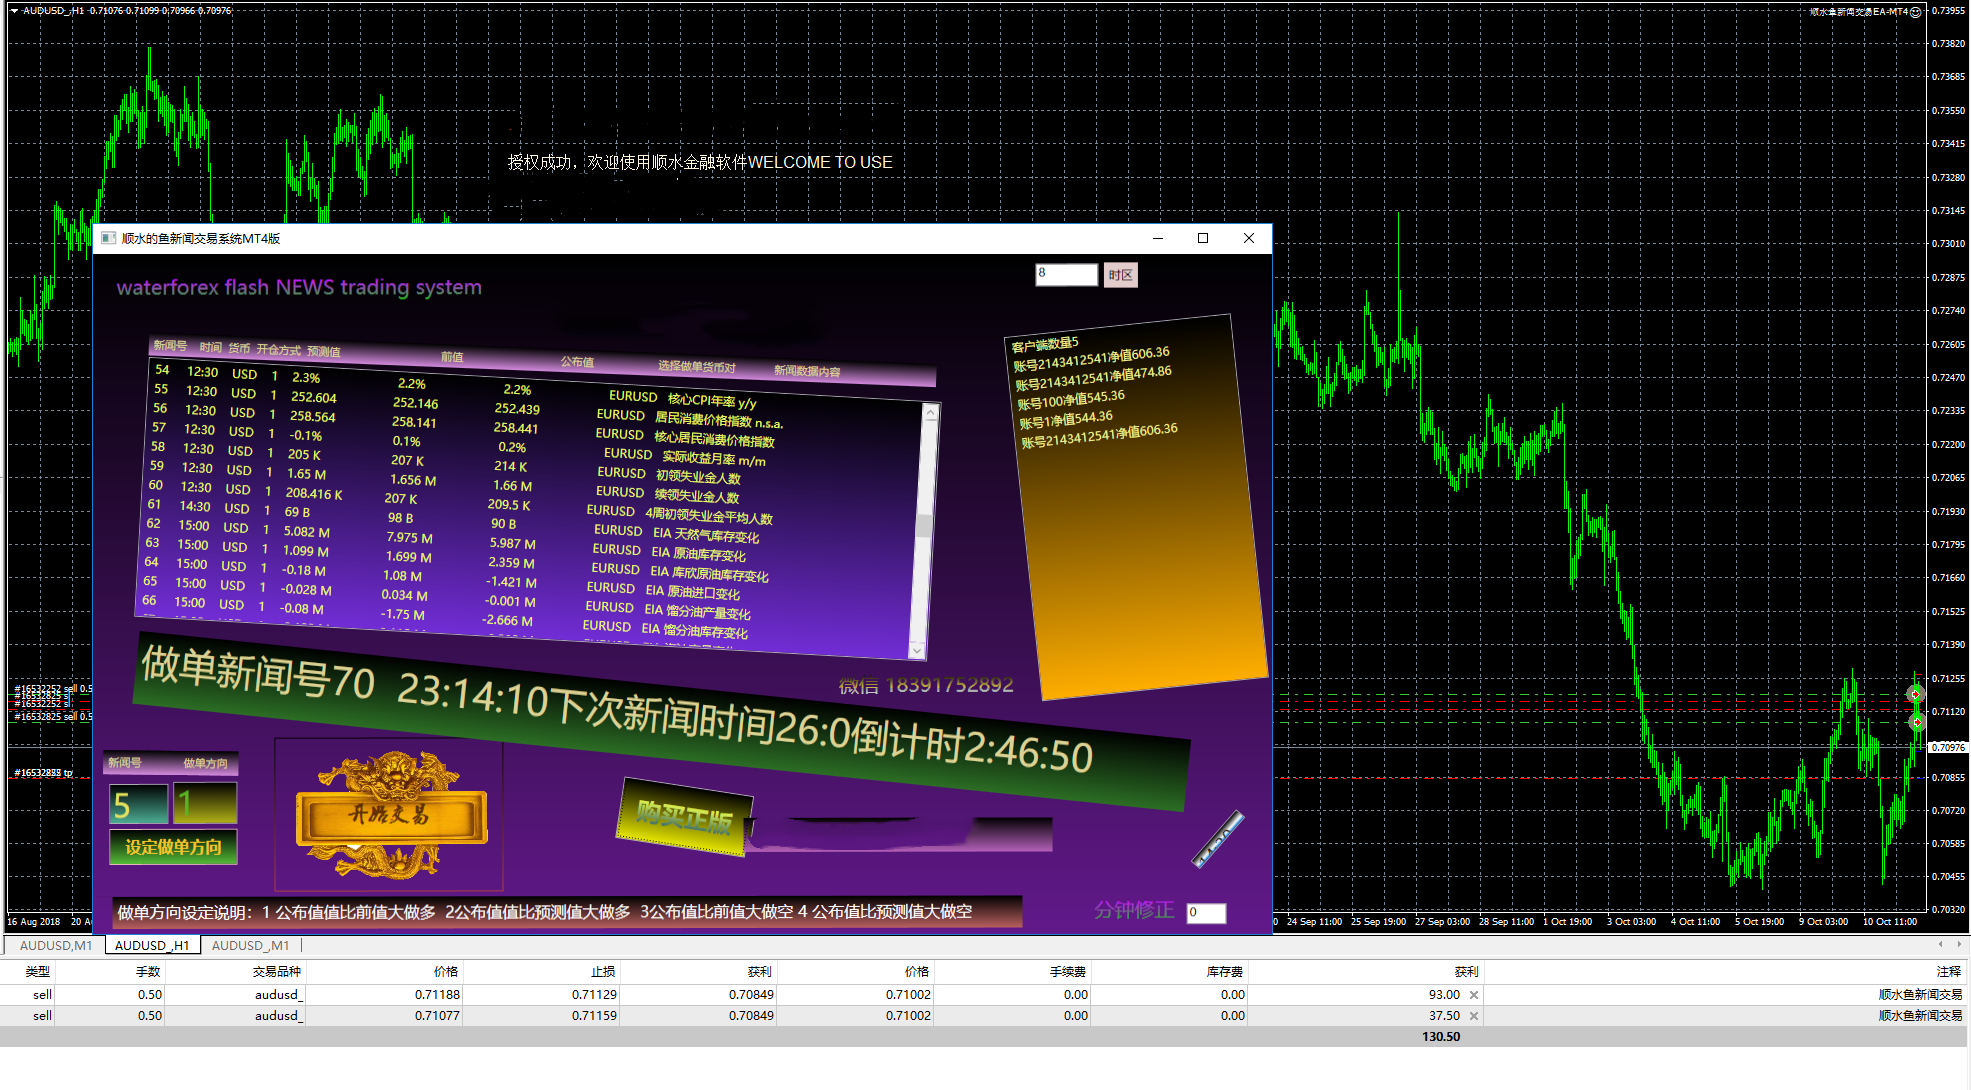1971x1090 pixels.
Task: Click the 新闻号 input box showing 5
Action: [x=138, y=804]
